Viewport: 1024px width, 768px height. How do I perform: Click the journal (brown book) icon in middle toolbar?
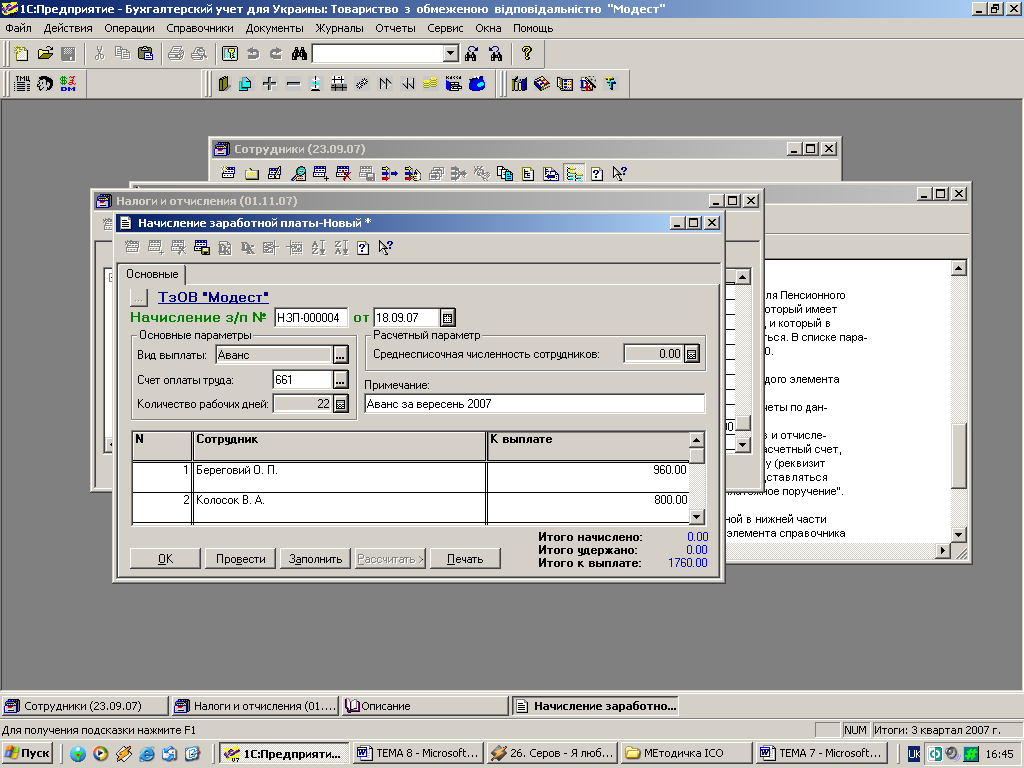click(224, 84)
